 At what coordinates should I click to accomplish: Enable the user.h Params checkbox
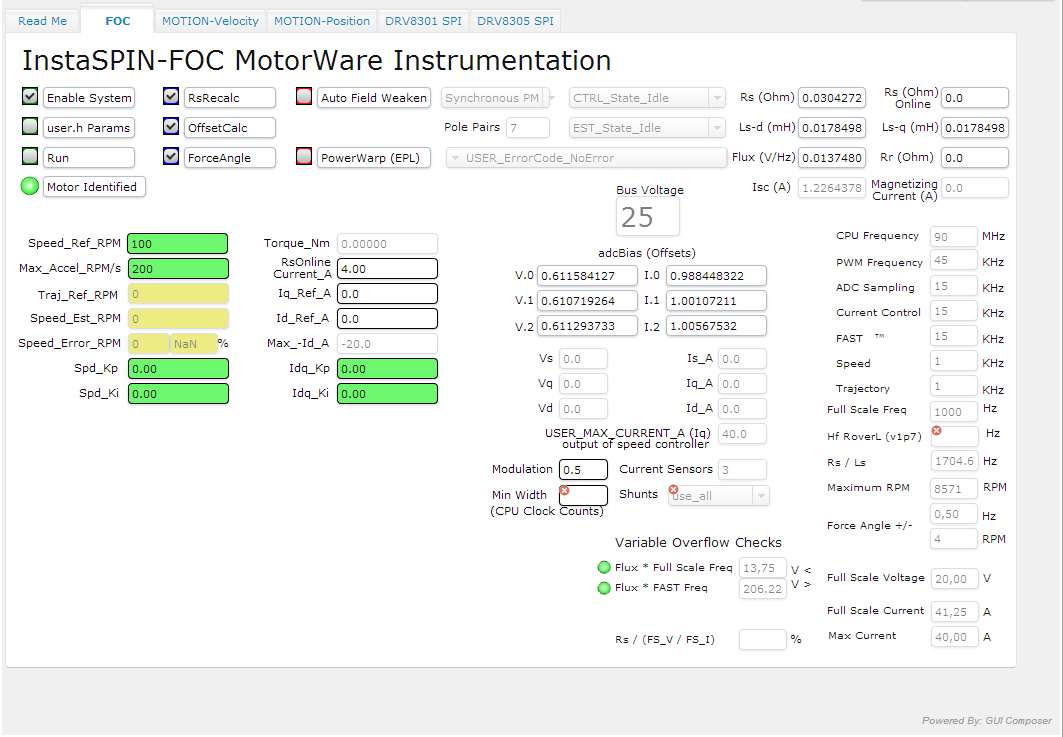pos(30,126)
